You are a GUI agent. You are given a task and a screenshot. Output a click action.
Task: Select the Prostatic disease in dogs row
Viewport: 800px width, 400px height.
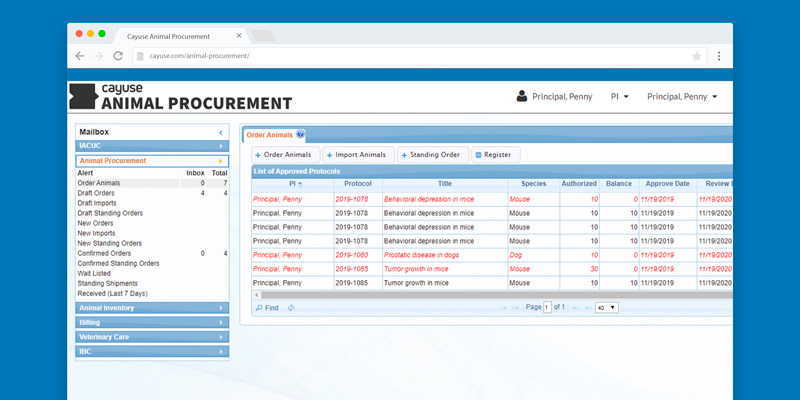pyautogui.click(x=492, y=255)
